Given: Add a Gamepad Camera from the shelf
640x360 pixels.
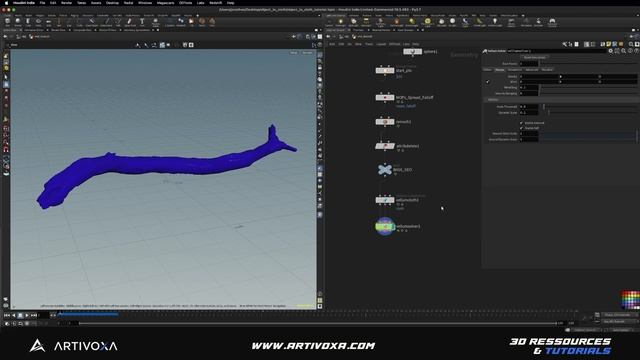Looking at the screenshot, I should point(552,22).
